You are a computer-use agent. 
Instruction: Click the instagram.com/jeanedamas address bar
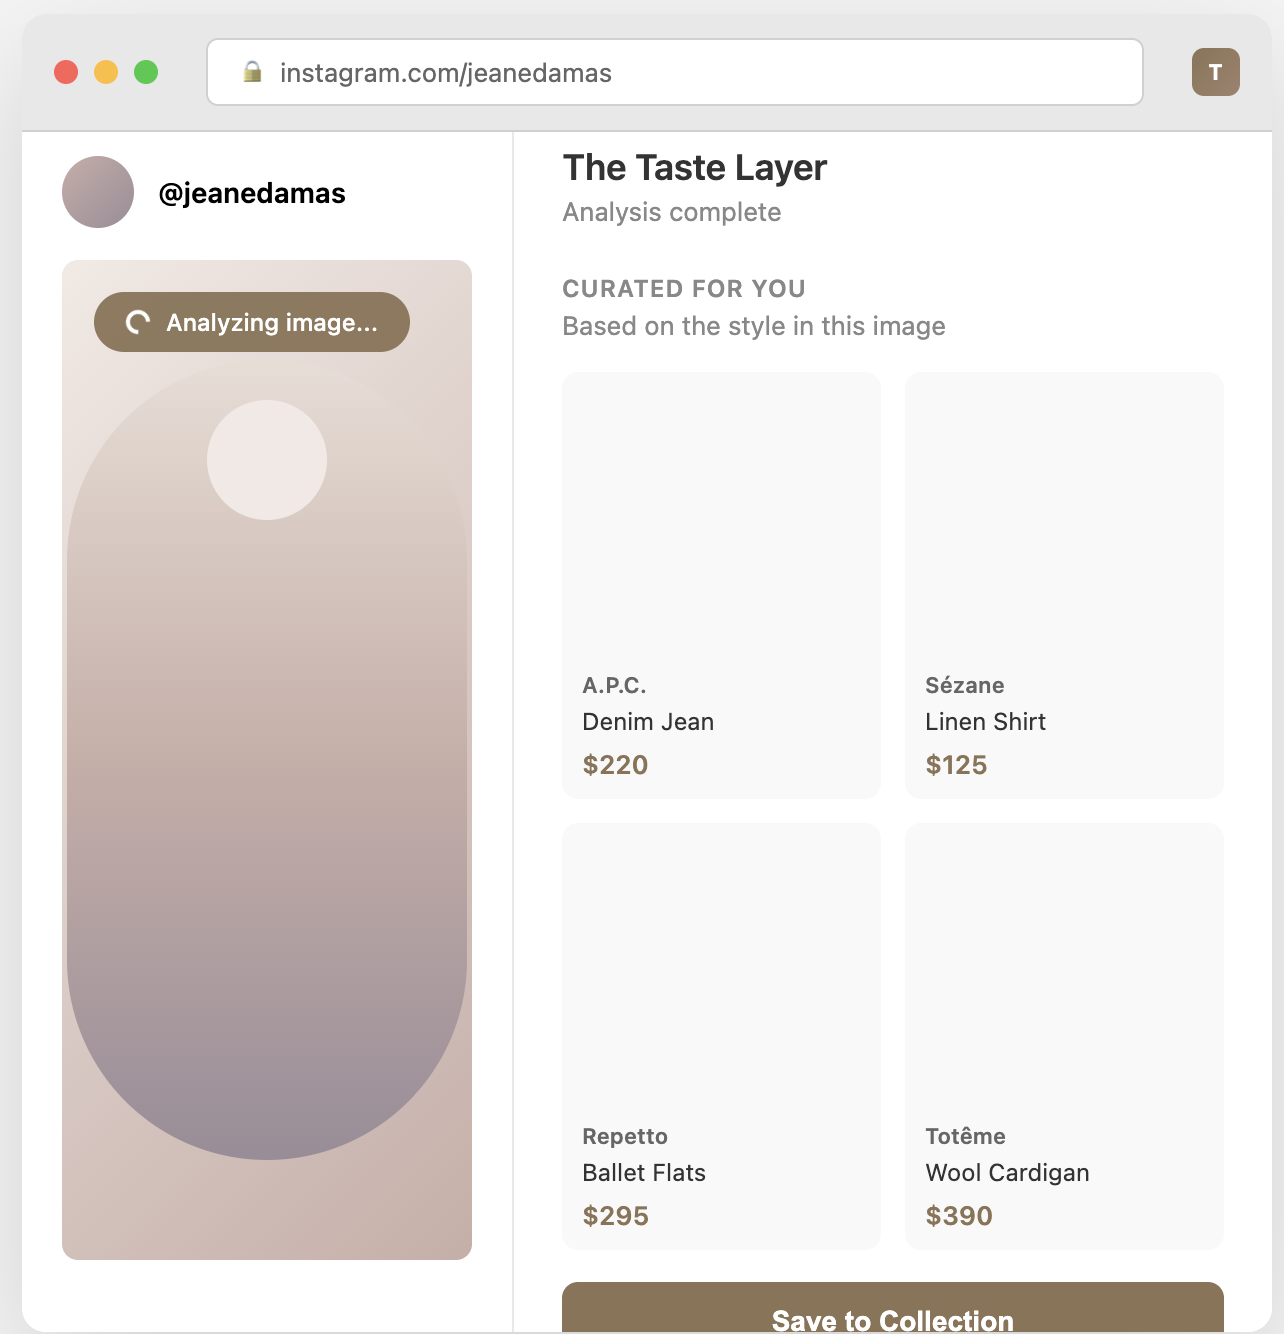pos(674,72)
